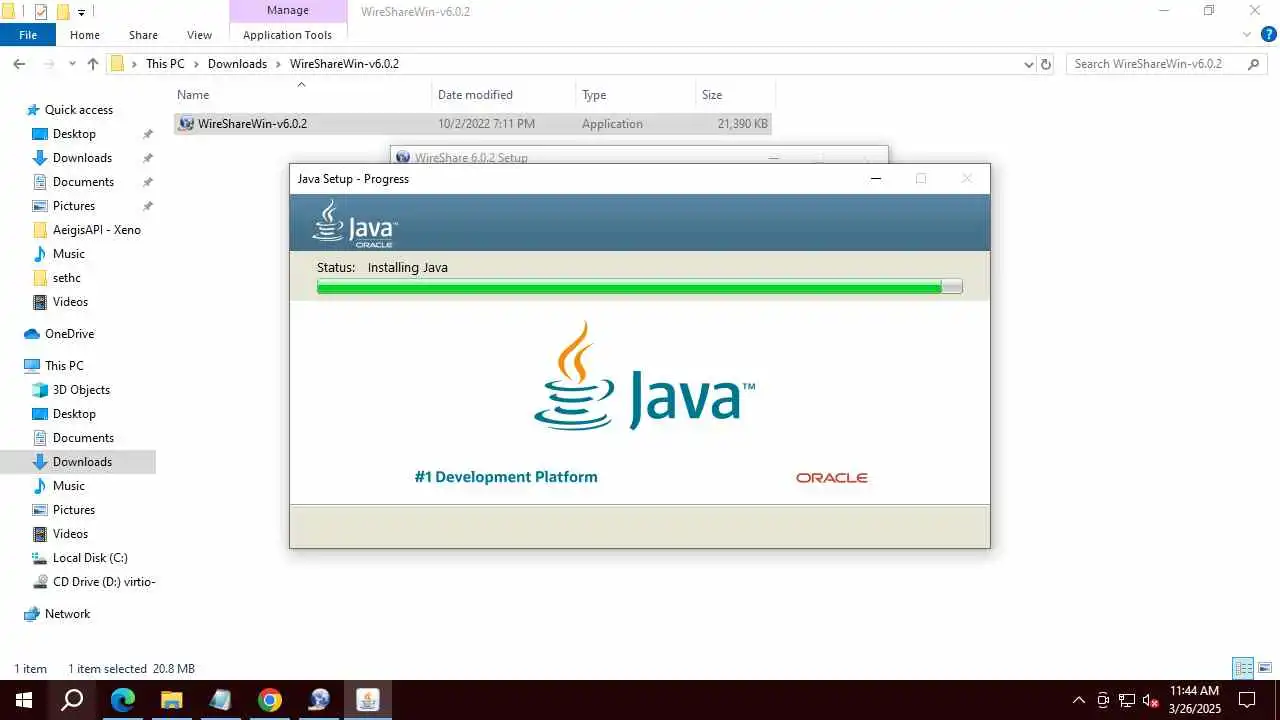Viewport: 1280px width, 720px height.
Task: Open Microsoft Edge from the taskbar
Action: tap(122, 700)
